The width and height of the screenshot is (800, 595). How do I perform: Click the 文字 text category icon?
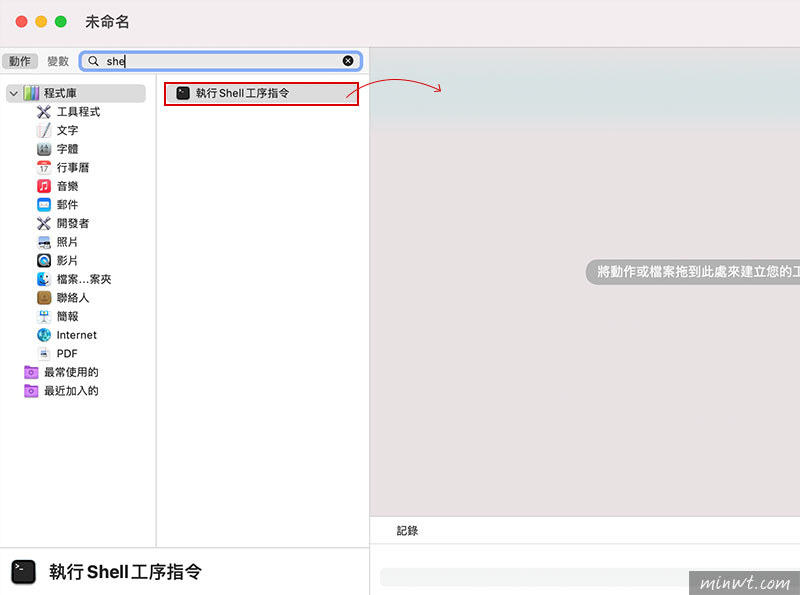click(44, 130)
